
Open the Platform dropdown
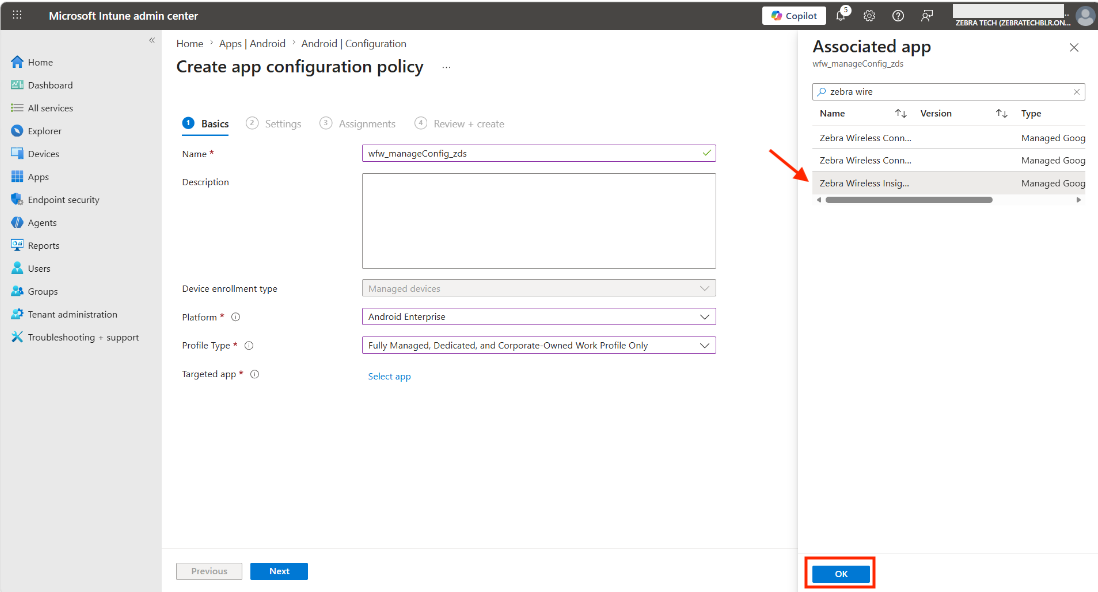coord(538,317)
